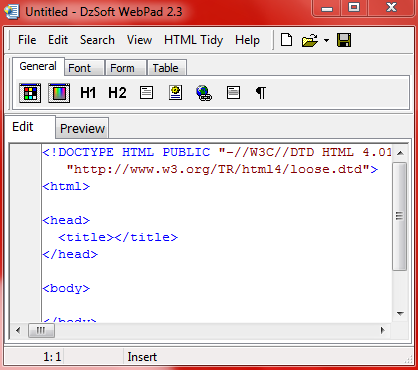Open the Help menu
The image size is (418, 370).
[247, 40]
